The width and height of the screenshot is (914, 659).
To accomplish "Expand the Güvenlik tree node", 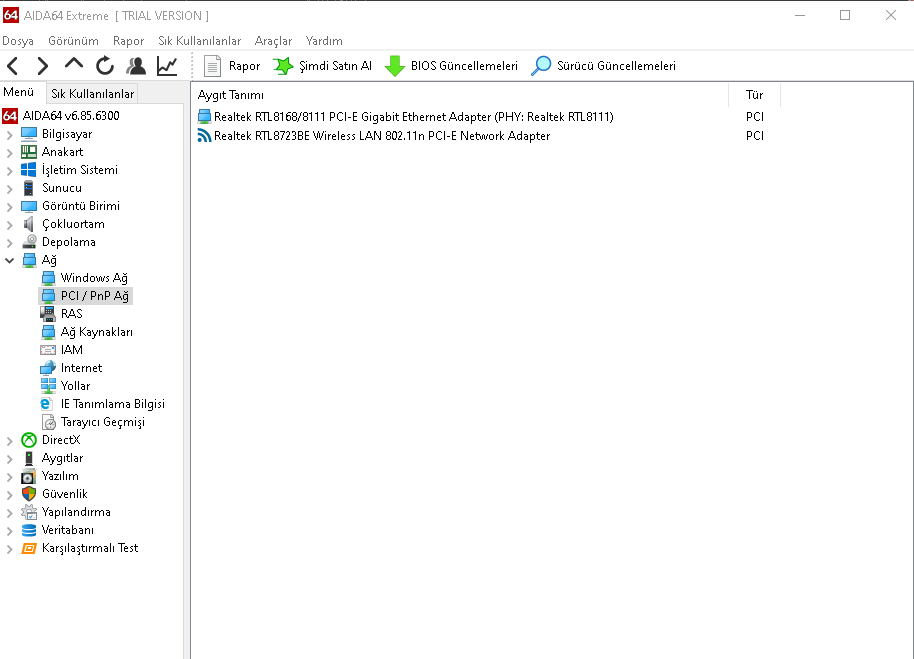I will [x=9, y=495].
